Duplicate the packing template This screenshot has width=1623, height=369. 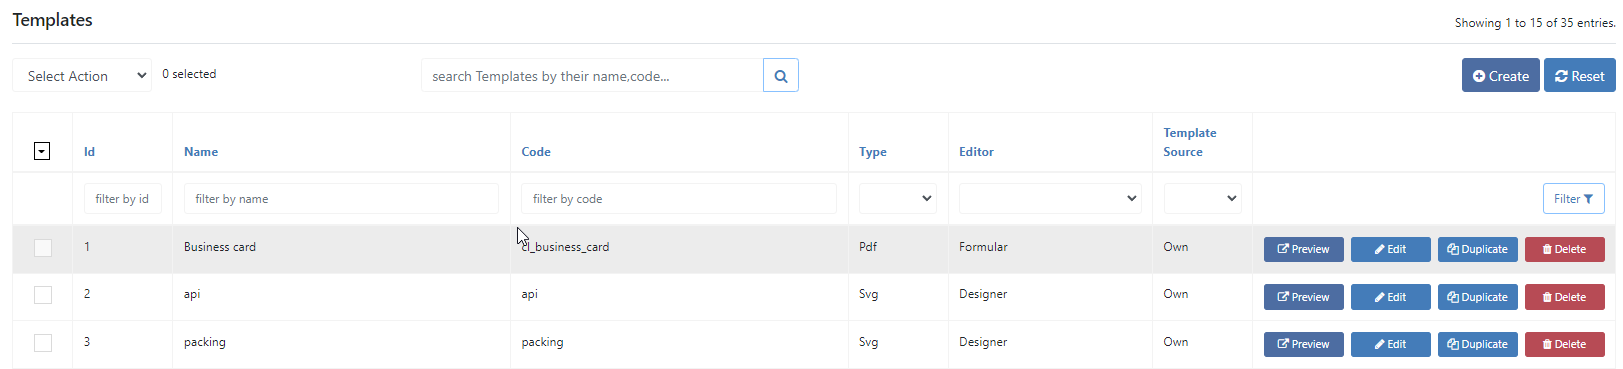coord(1477,344)
